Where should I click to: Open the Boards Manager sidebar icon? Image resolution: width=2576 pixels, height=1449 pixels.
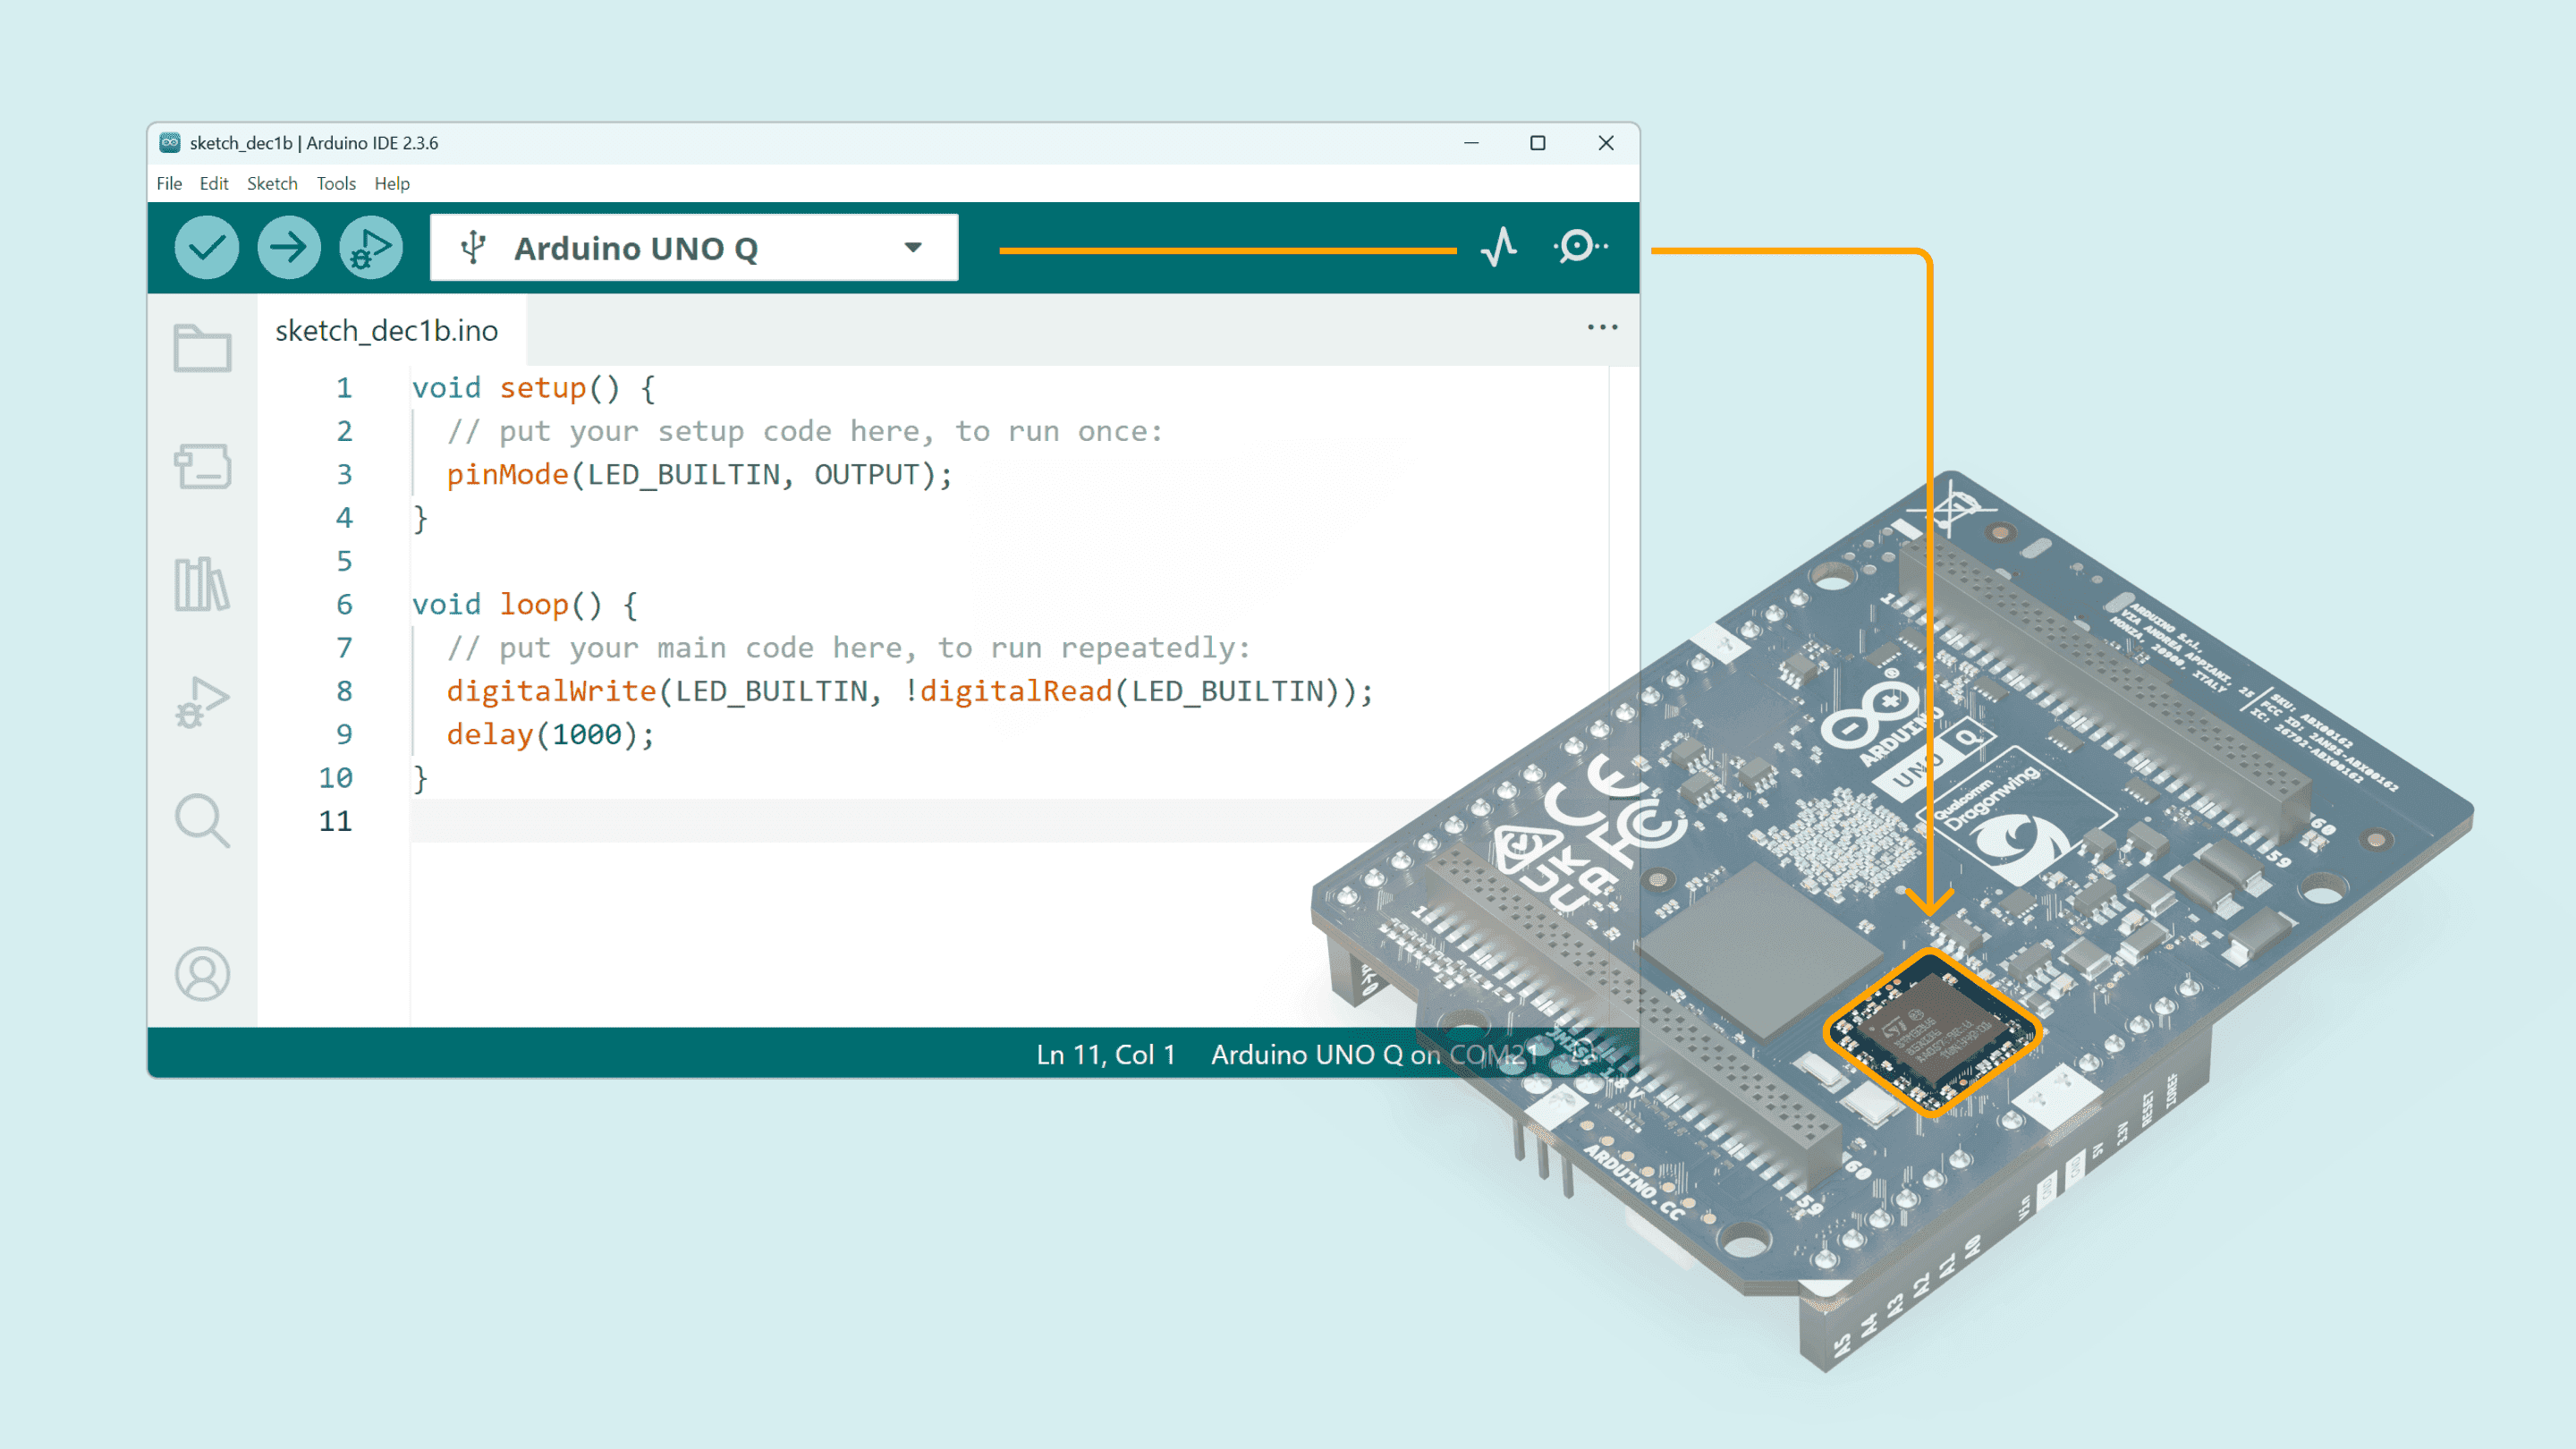[202, 466]
